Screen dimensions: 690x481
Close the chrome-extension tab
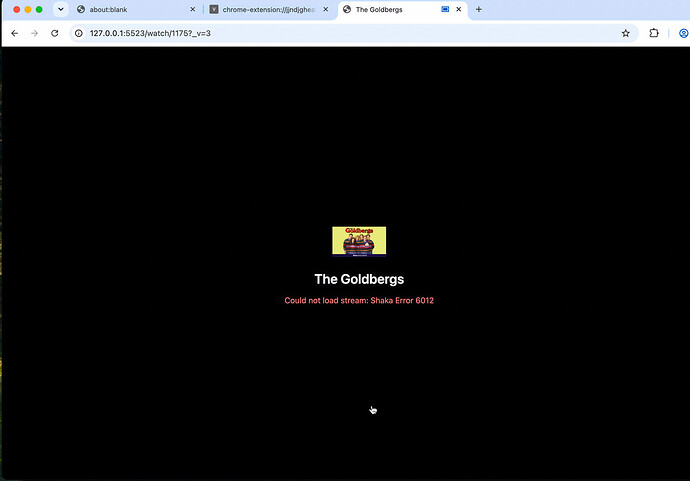326,9
